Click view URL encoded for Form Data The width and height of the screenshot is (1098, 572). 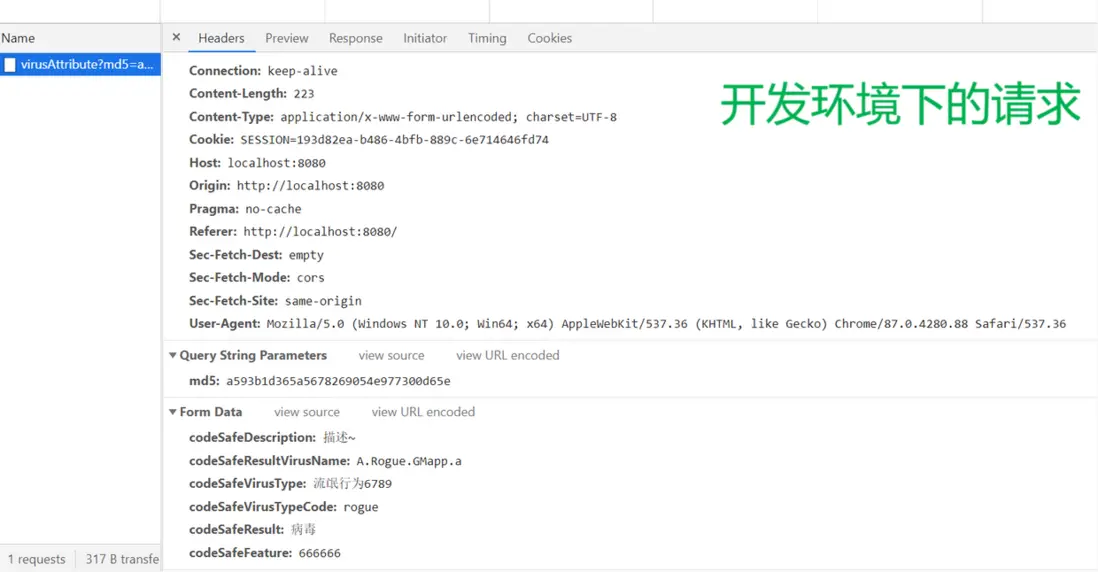[x=423, y=412]
